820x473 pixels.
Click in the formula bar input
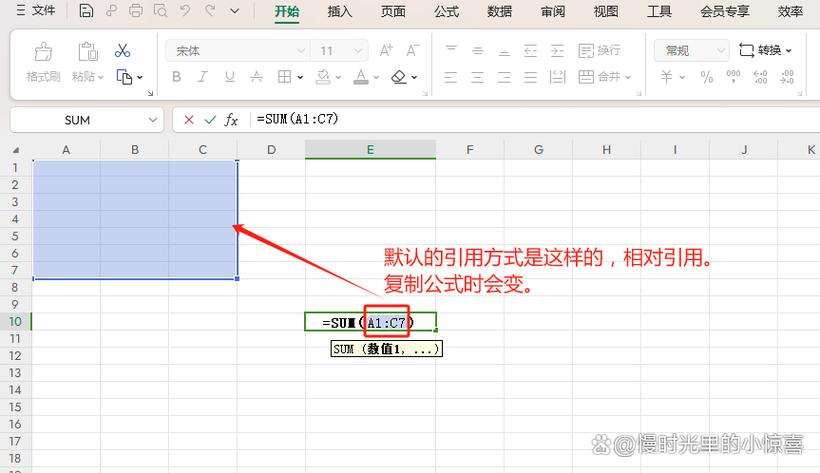click(533, 119)
